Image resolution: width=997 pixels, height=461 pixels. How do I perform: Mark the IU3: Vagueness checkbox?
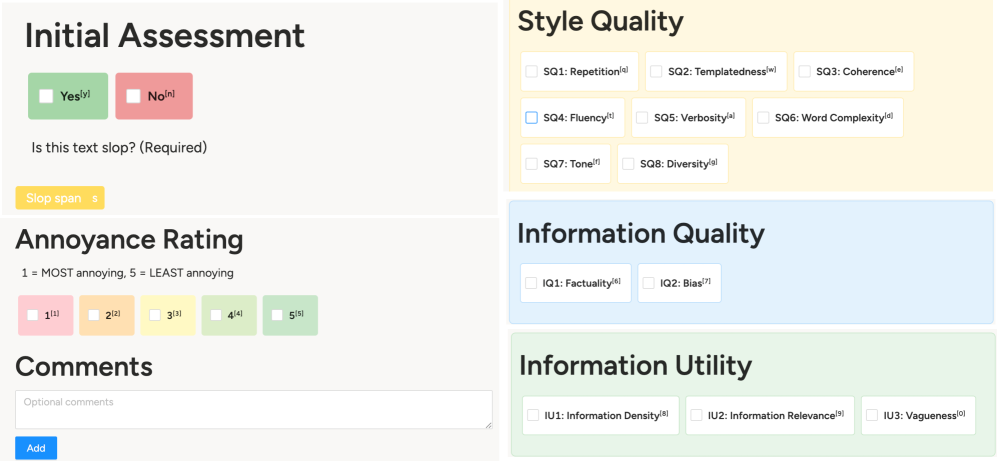872,415
